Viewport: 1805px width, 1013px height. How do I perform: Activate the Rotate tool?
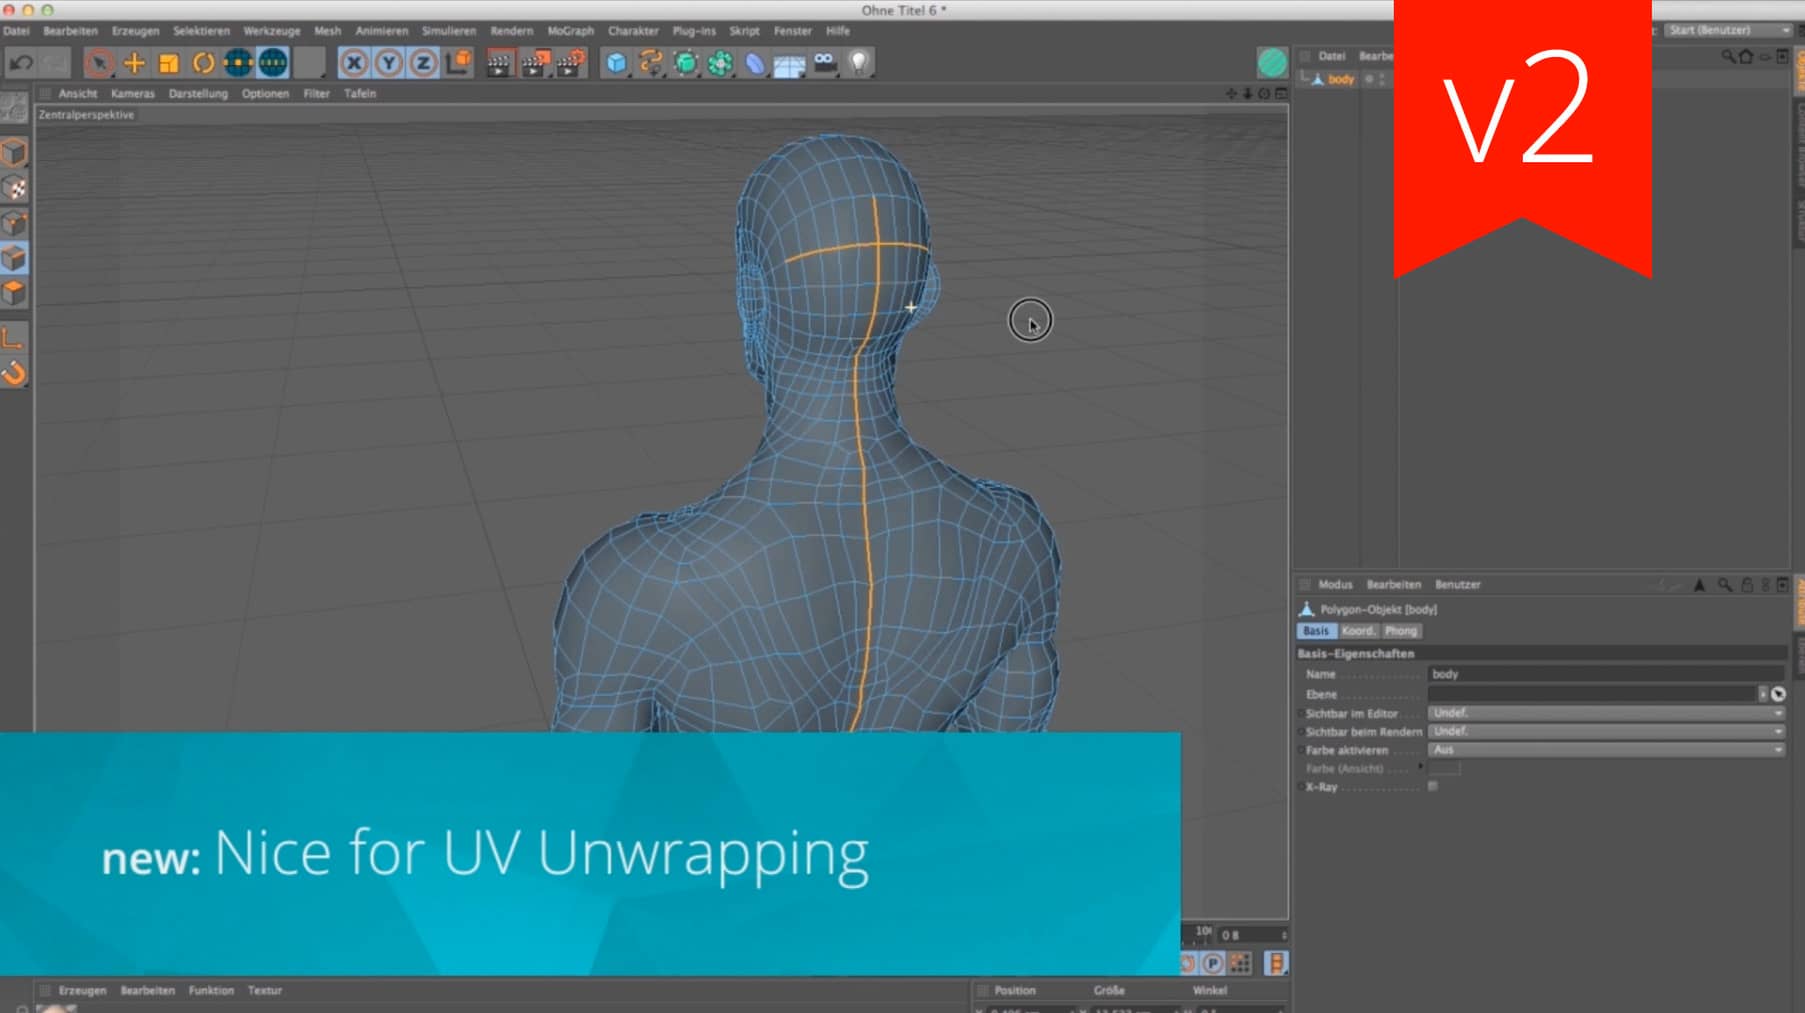point(204,62)
